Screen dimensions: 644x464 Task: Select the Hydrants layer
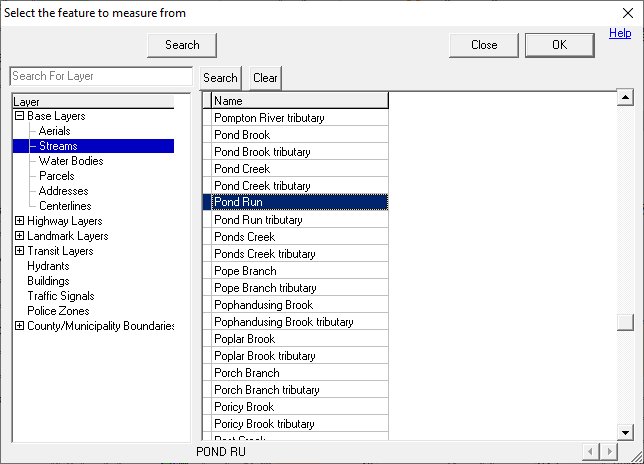(48, 266)
